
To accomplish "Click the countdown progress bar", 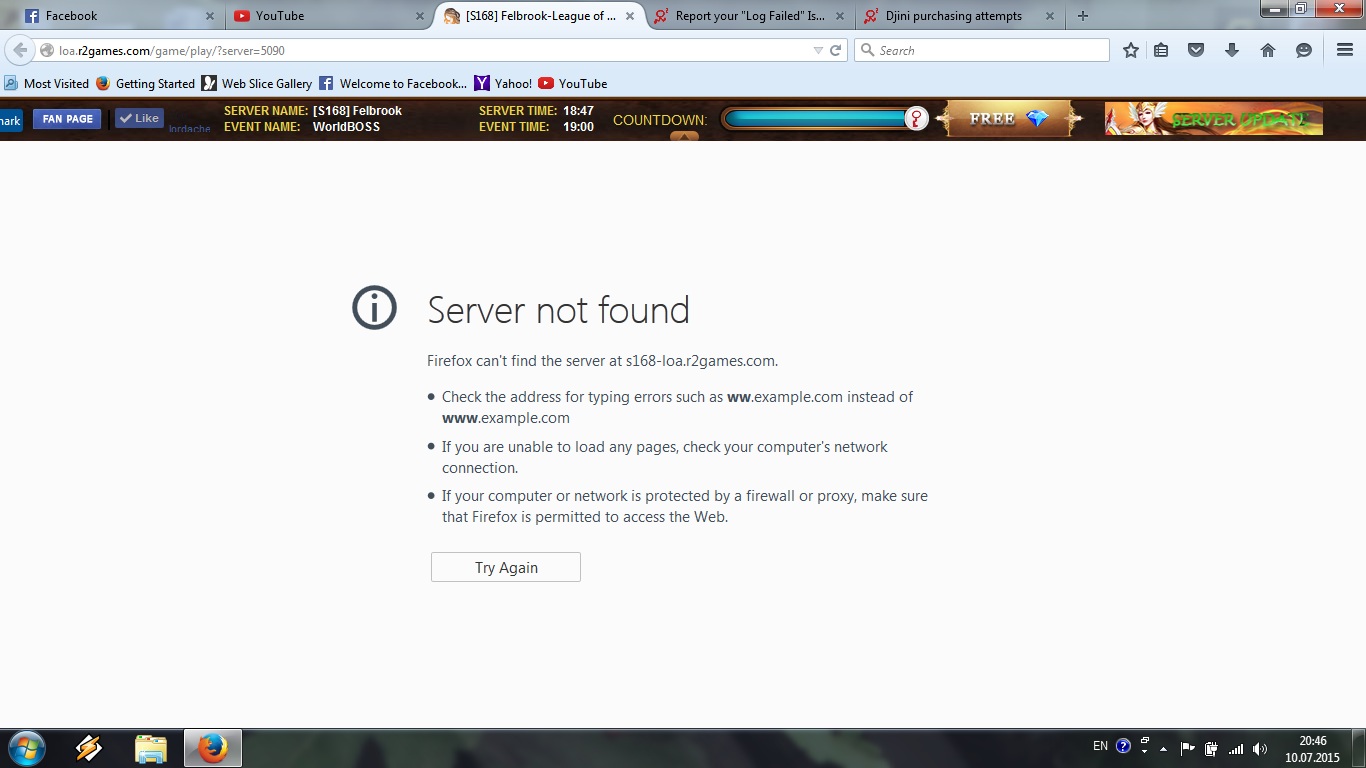I will point(815,119).
